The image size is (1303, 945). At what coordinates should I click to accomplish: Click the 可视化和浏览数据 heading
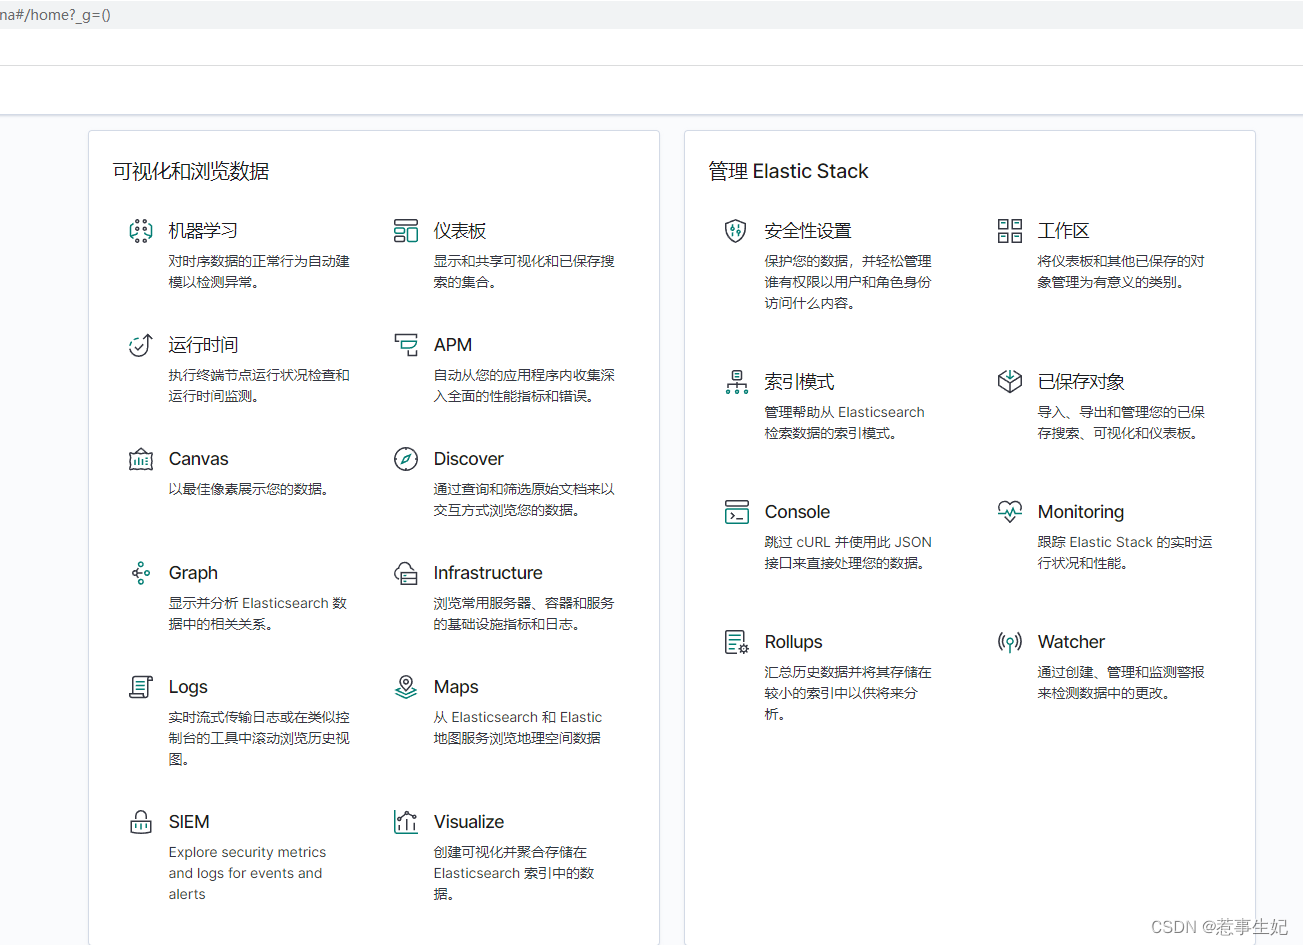[x=191, y=171]
